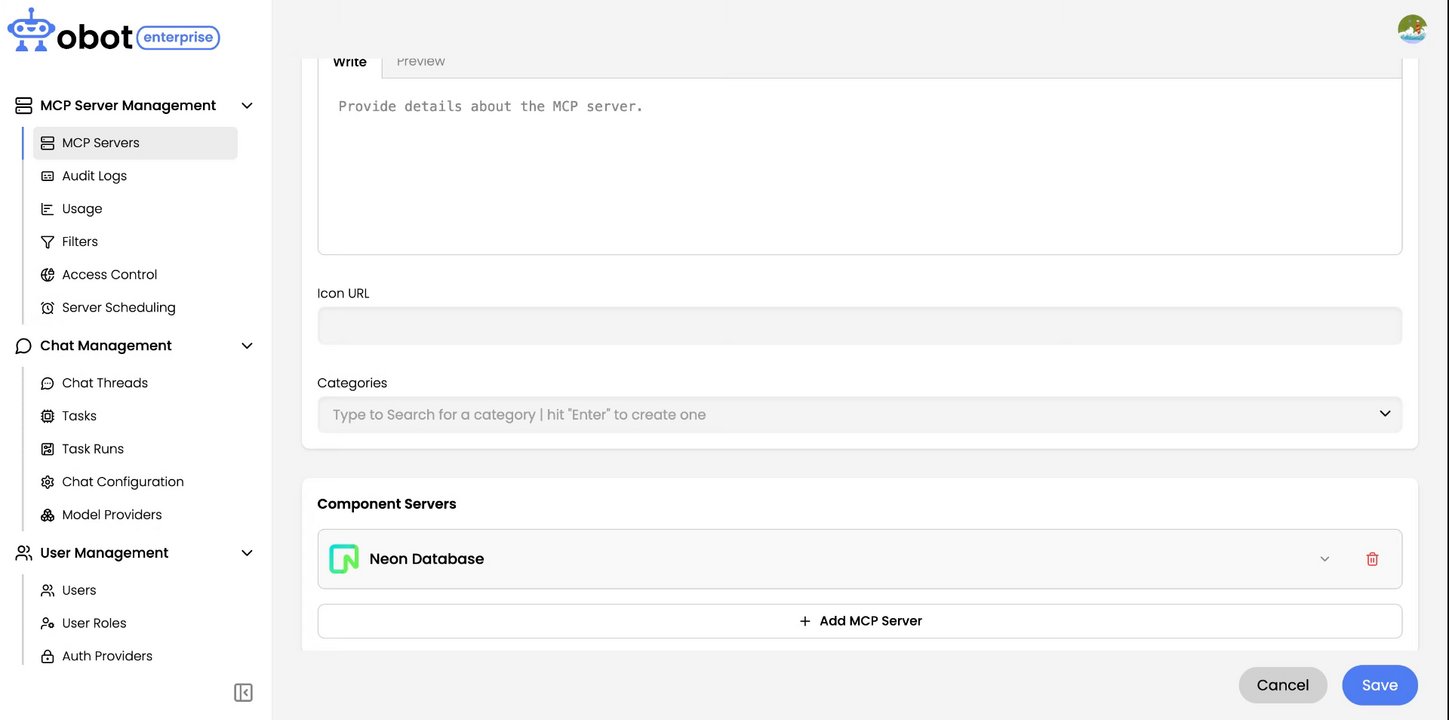Open Audit Logs from the sidebar
This screenshot has height=720, width=1449.
click(x=94, y=176)
